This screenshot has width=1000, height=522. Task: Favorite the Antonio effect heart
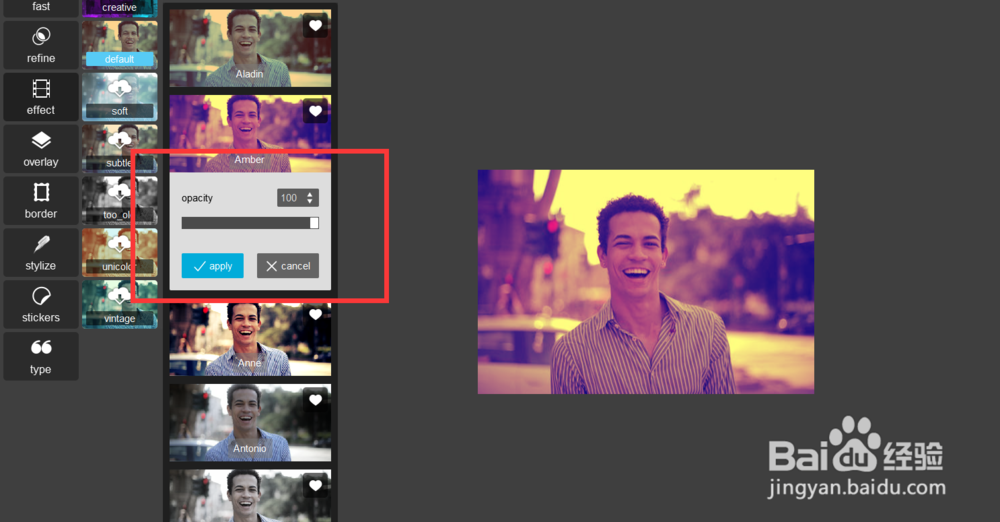pyautogui.click(x=316, y=400)
